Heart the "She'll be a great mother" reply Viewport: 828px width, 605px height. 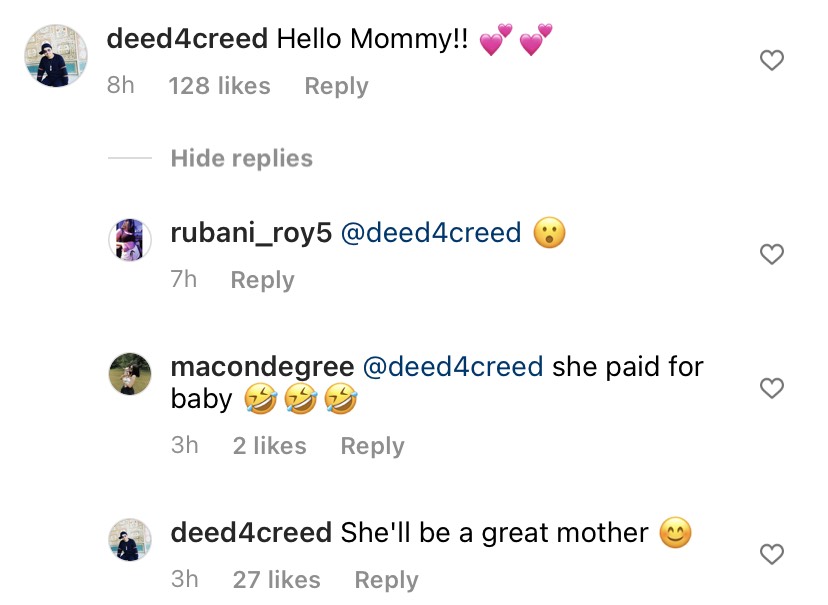coord(772,553)
